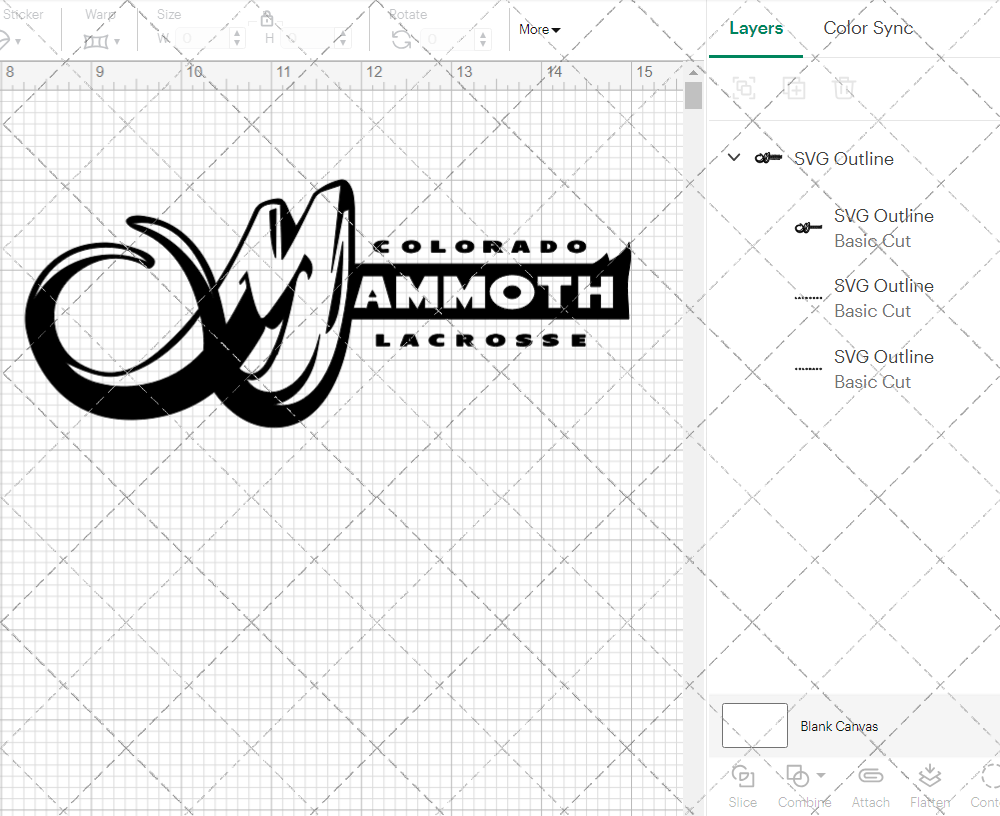Click the duplicate layer icon
This screenshot has width=1000, height=816.
795,88
